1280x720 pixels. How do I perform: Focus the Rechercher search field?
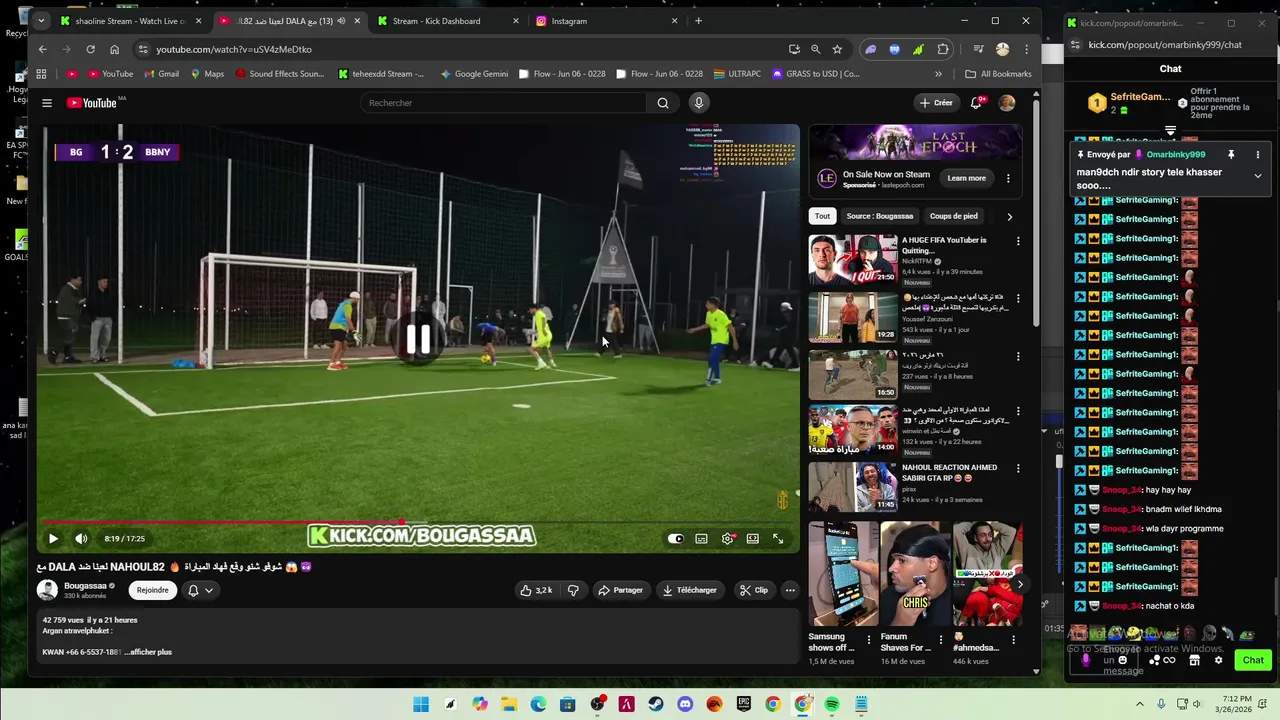[504, 103]
